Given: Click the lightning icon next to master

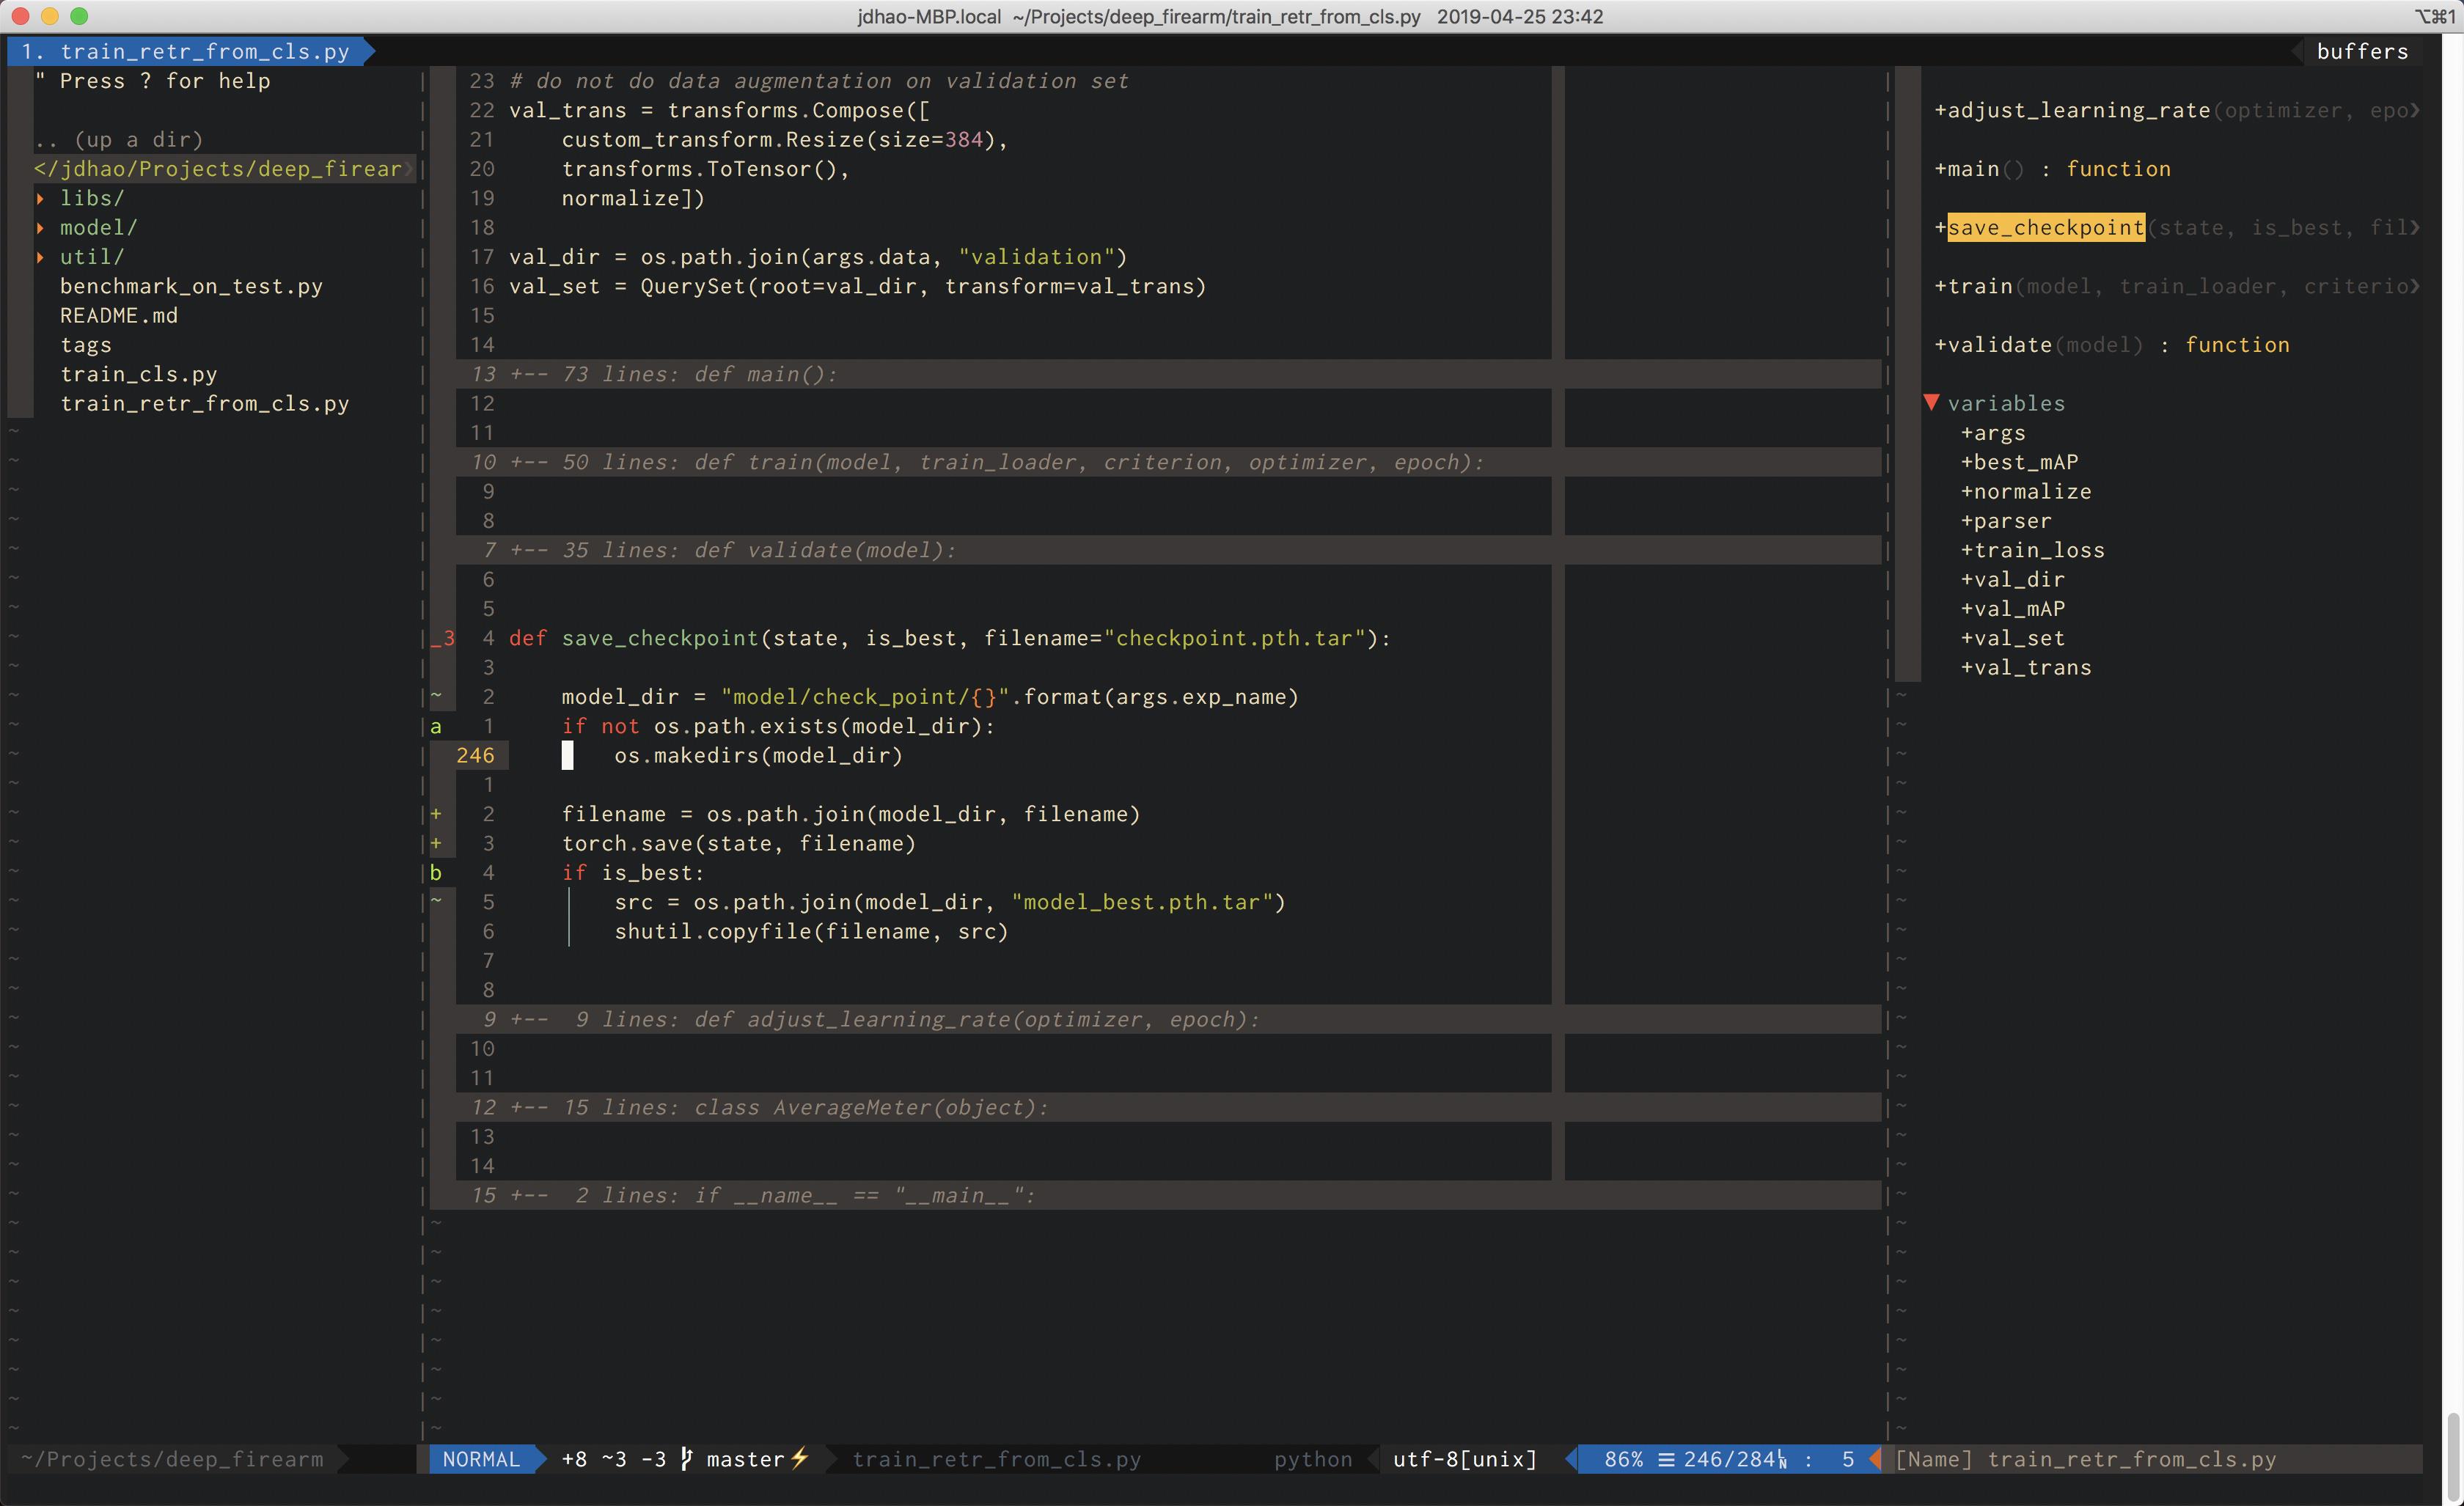Looking at the screenshot, I should [801, 1459].
